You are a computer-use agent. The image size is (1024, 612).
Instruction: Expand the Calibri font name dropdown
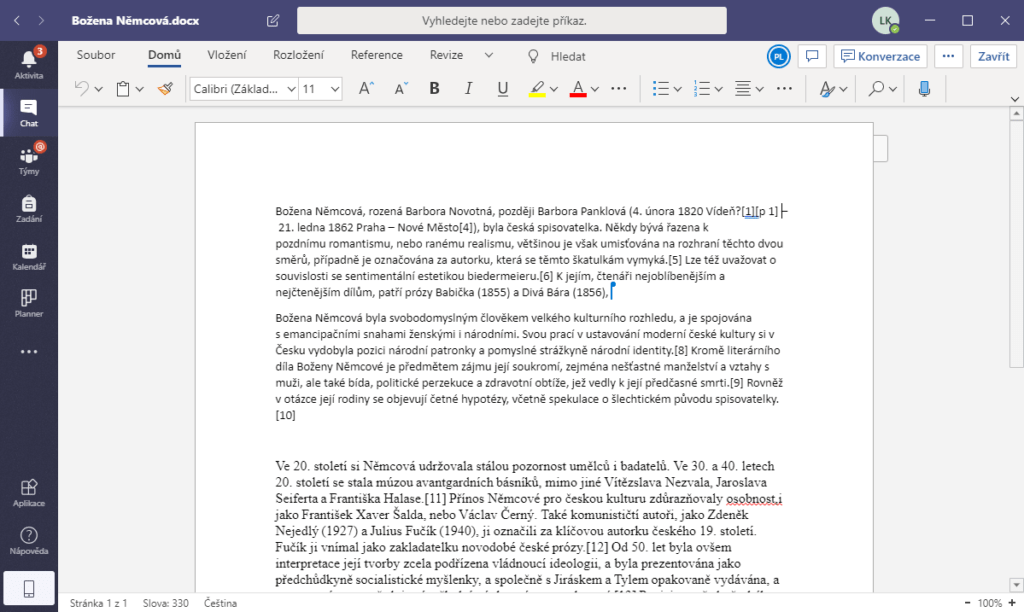[292, 89]
